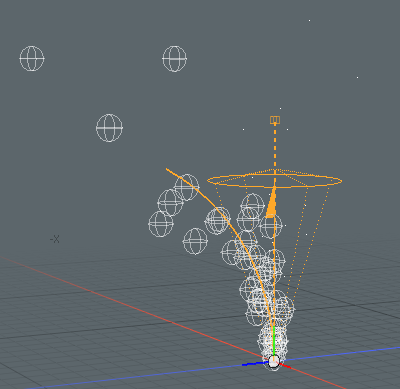Screen dimensions: 400x389
Task: Select the orange square handle atop dashed line
Action: [x=275, y=120]
